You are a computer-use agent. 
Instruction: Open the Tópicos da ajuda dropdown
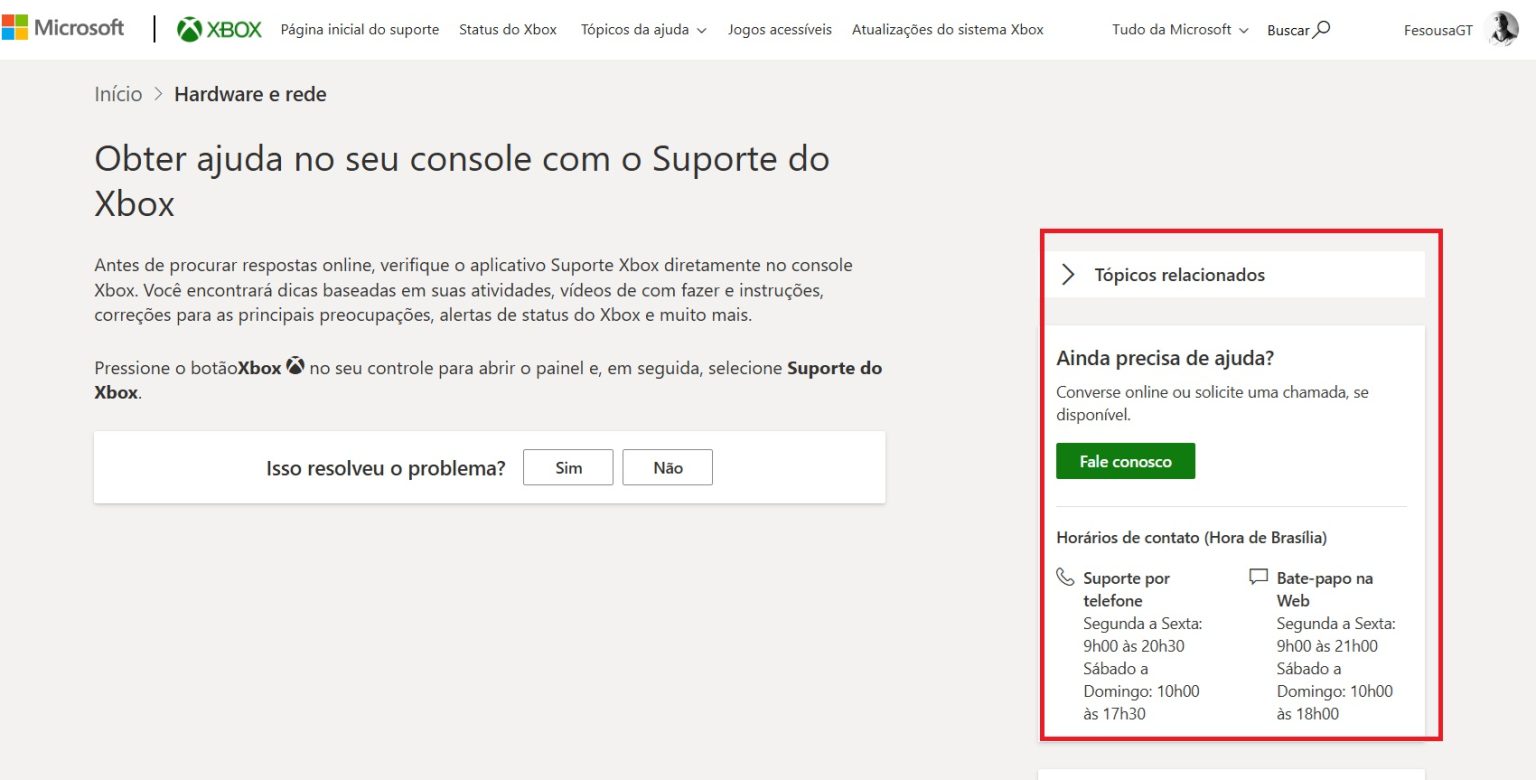(x=636, y=29)
